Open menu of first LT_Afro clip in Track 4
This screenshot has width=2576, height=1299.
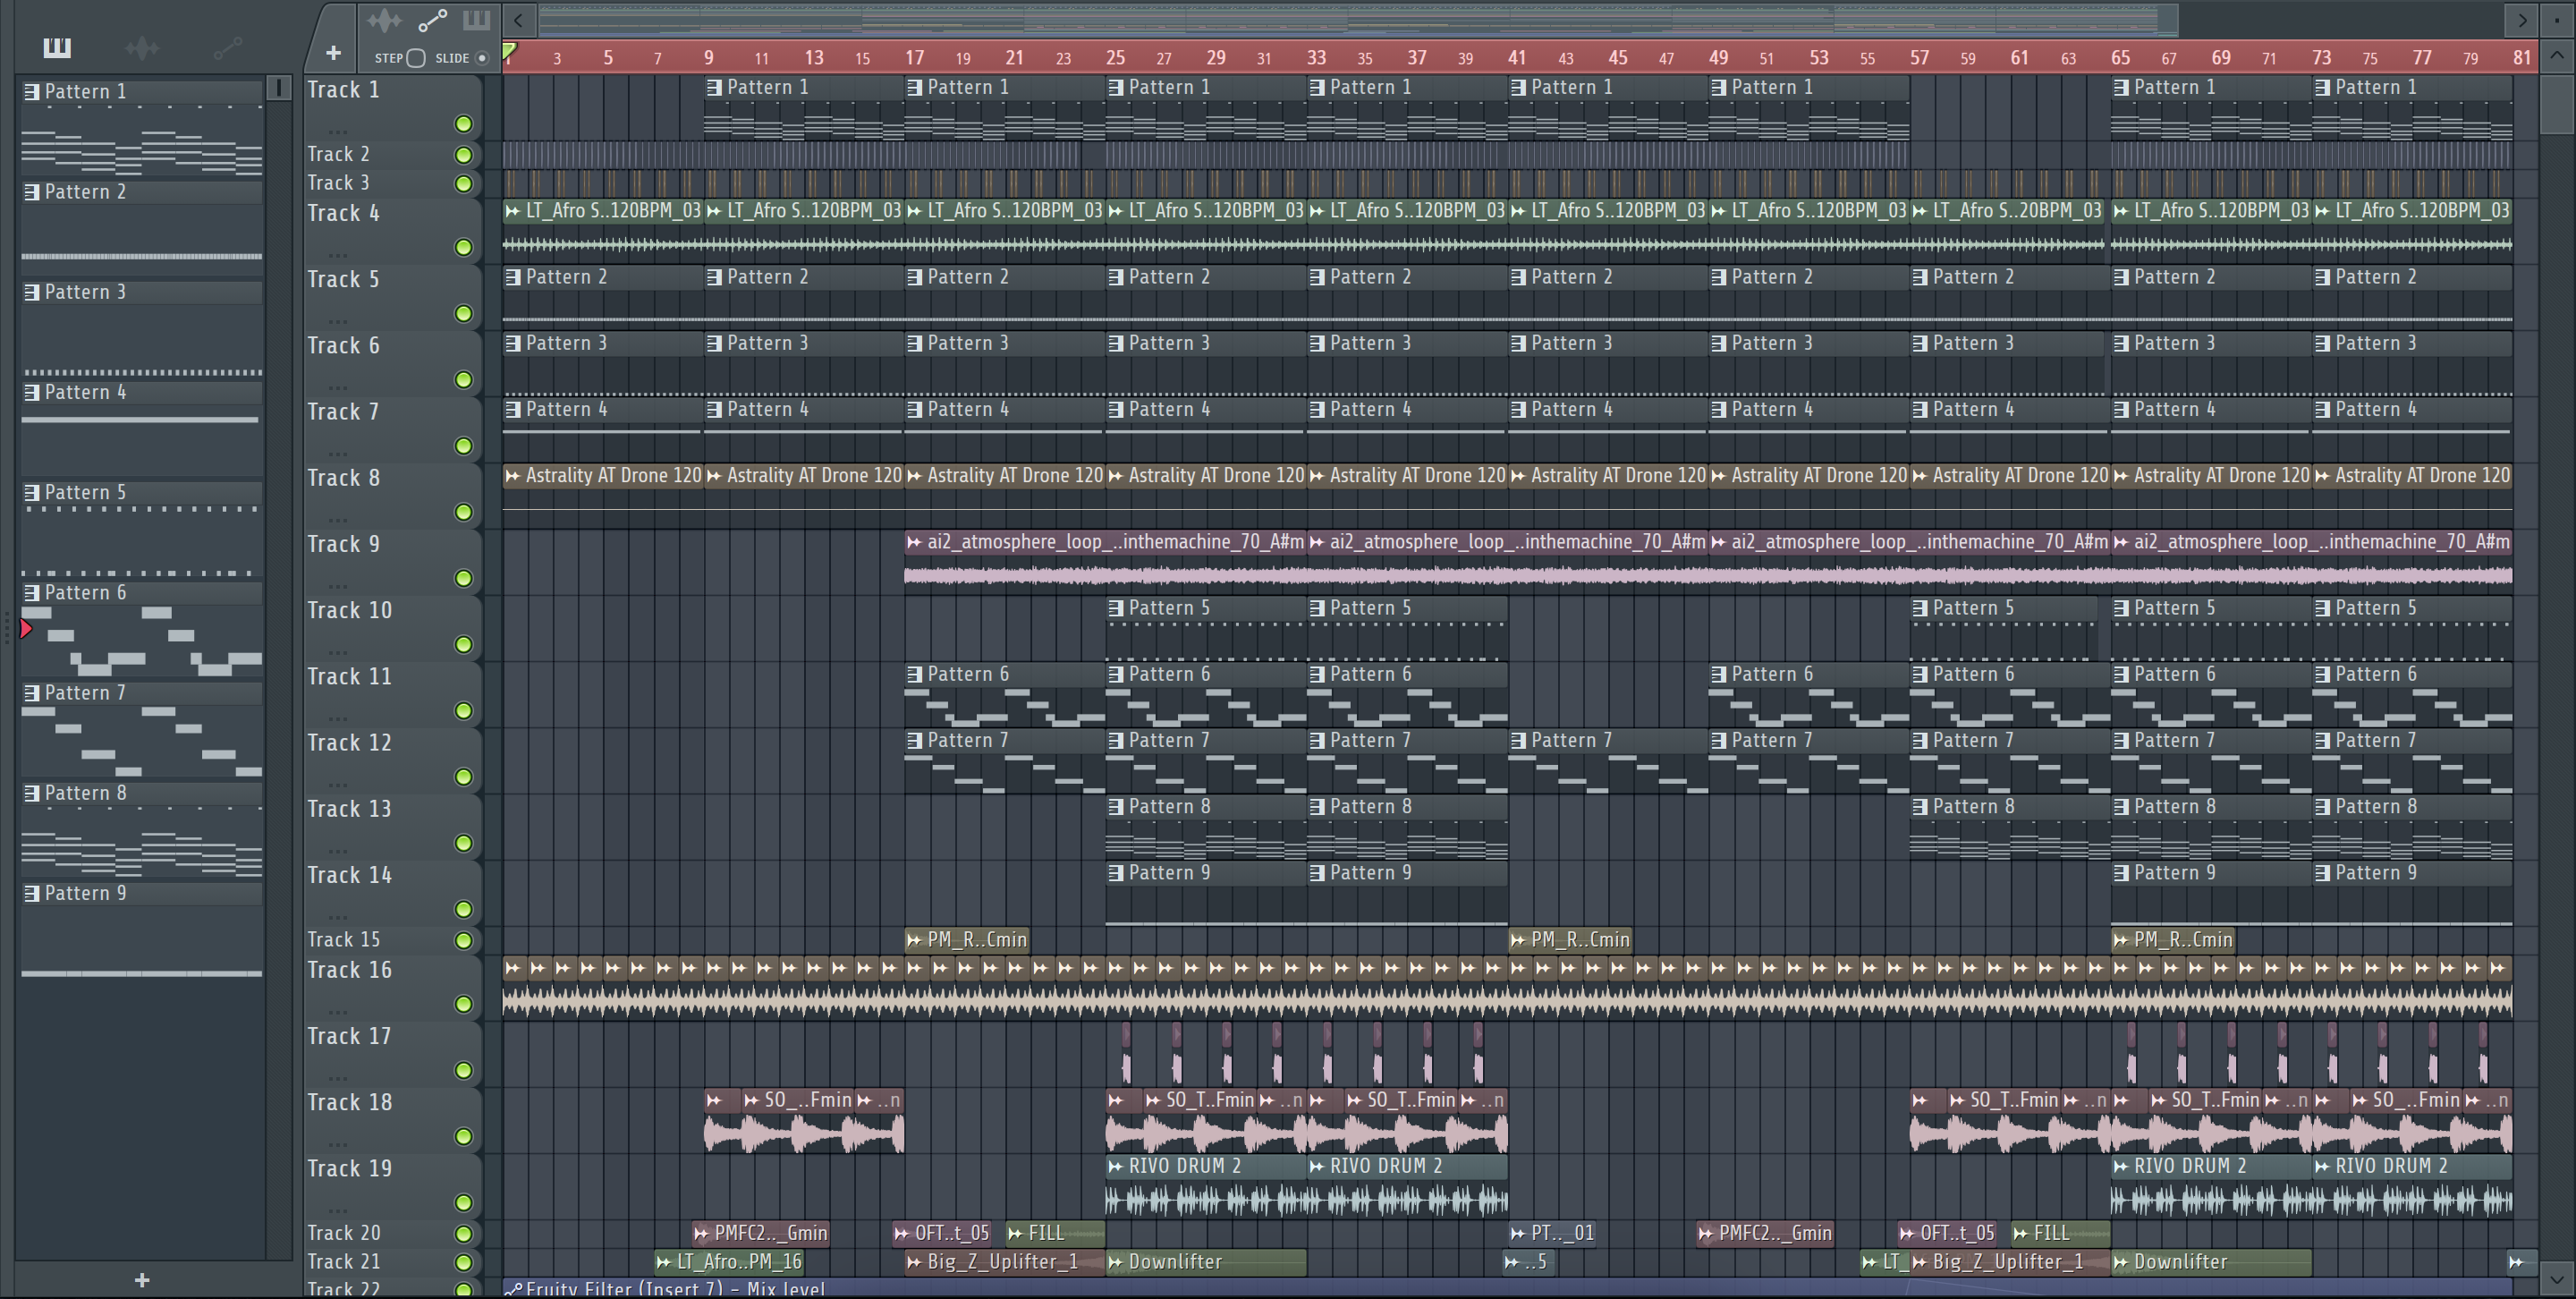coord(513,211)
